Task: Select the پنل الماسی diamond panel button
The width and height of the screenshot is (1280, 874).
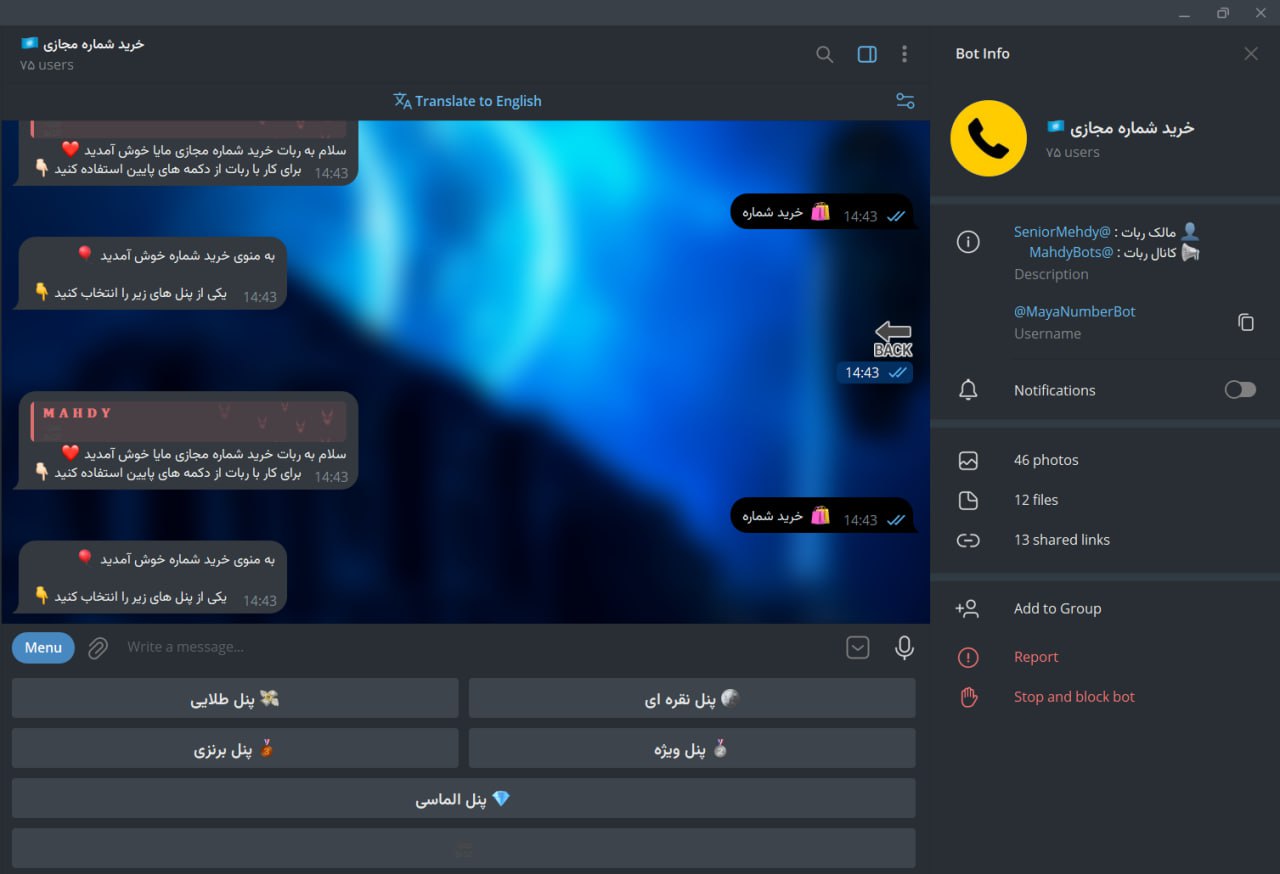Action: click(463, 798)
